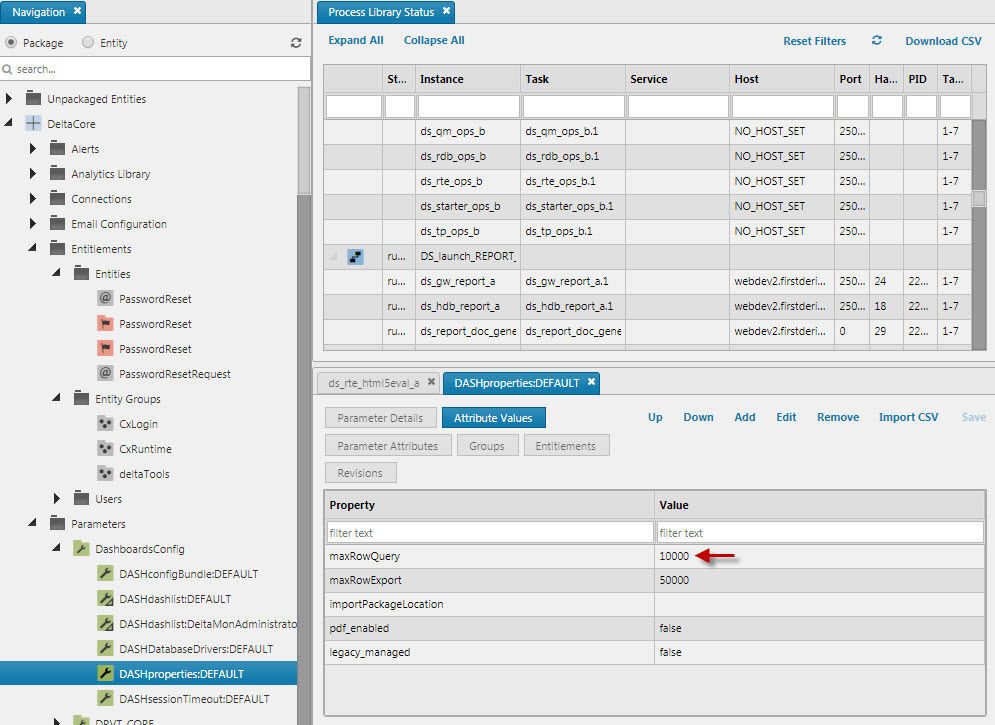Click the CxLogin entity group icon

105,423
